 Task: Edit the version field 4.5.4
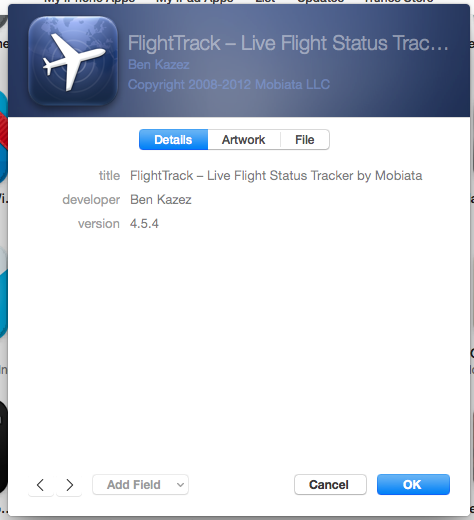(144, 224)
